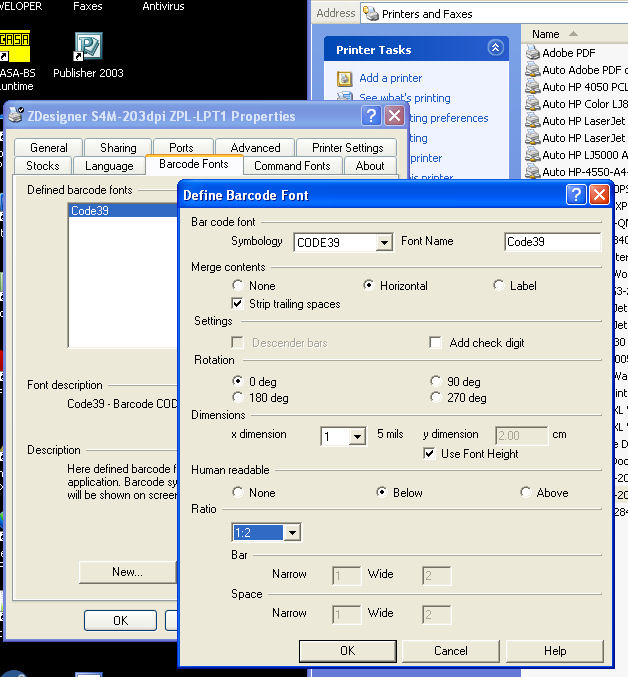Collapse the Printer Tasks panel chevron
This screenshot has width=628, height=677.
[495, 47]
